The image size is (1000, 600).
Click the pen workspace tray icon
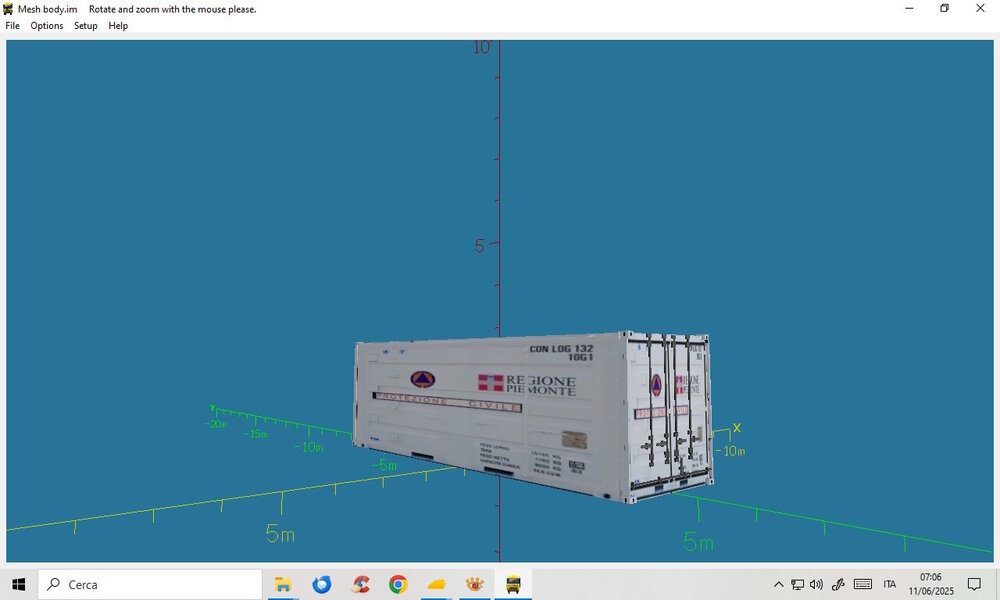[x=838, y=584]
